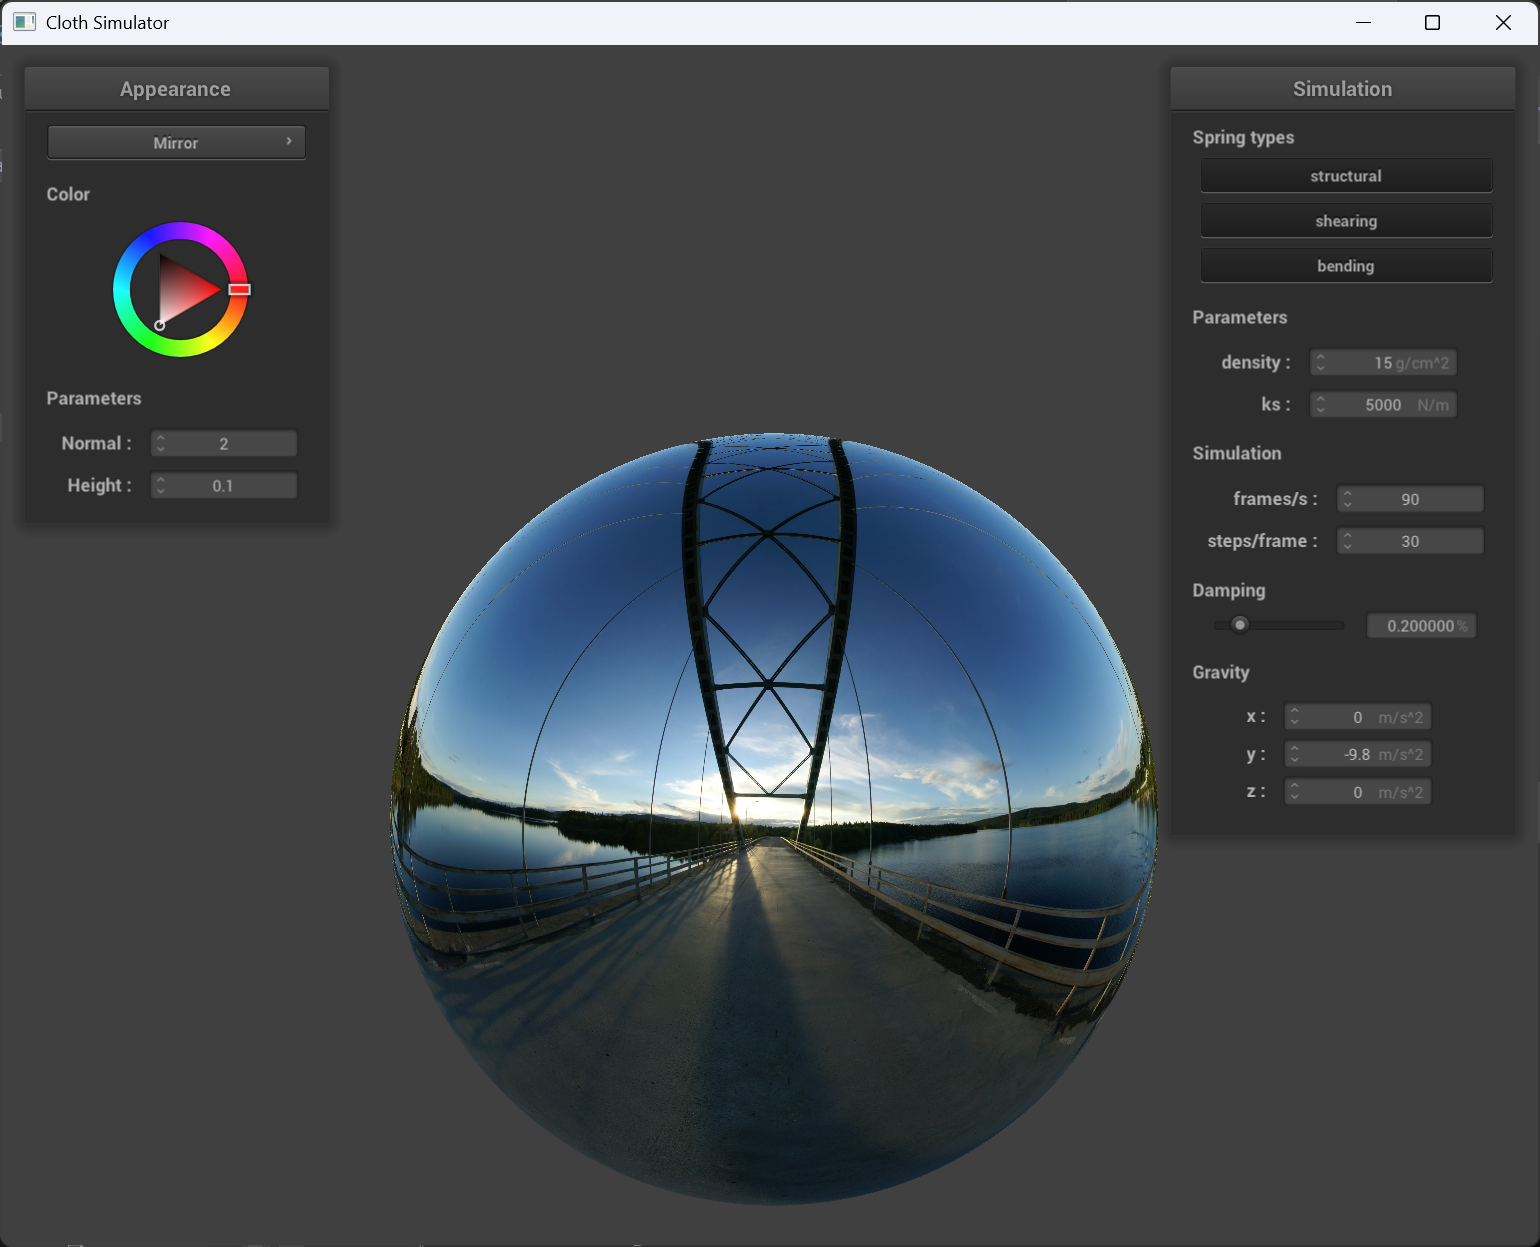The height and width of the screenshot is (1247, 1540).
Task: Click the steps/frame value field
Action: click(1410, 541)
